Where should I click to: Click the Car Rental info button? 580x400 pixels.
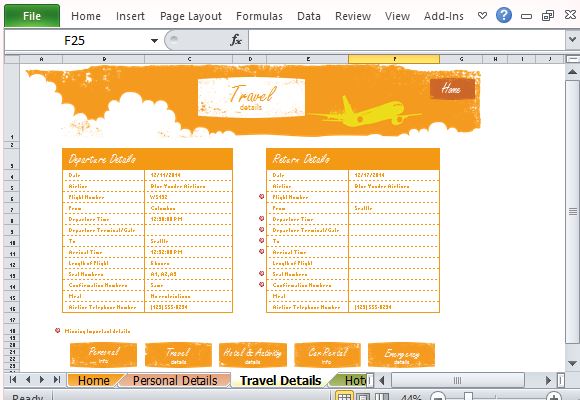(327, 355)
